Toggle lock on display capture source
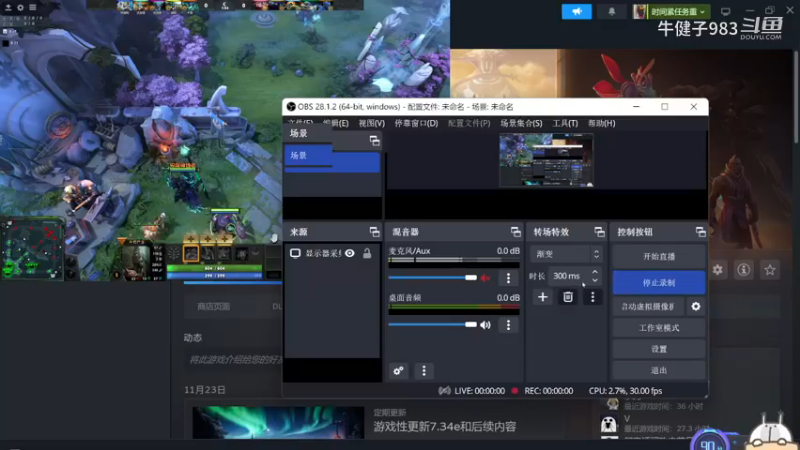The width and height of the screenshot is (800, 450). [367, 253]
